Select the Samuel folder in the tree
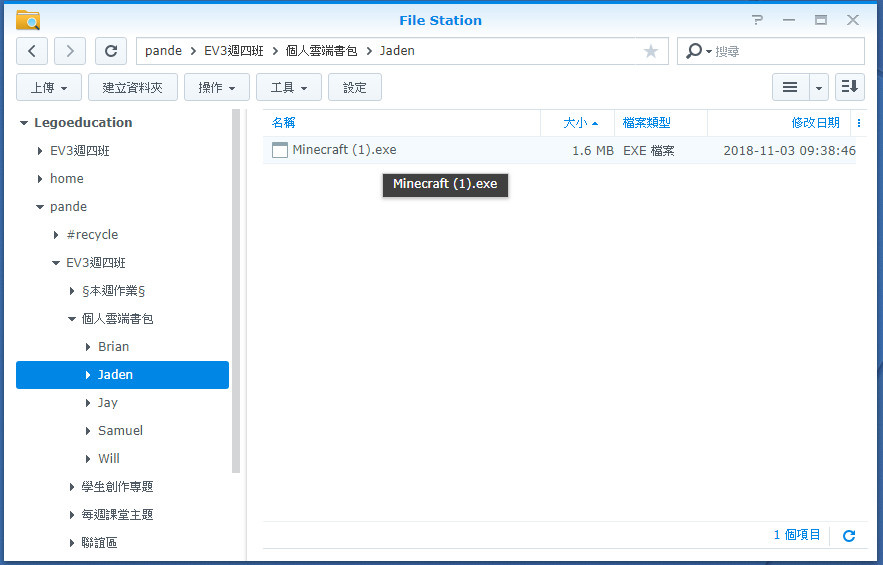The image size is (883, 565). tap(120, 430)
